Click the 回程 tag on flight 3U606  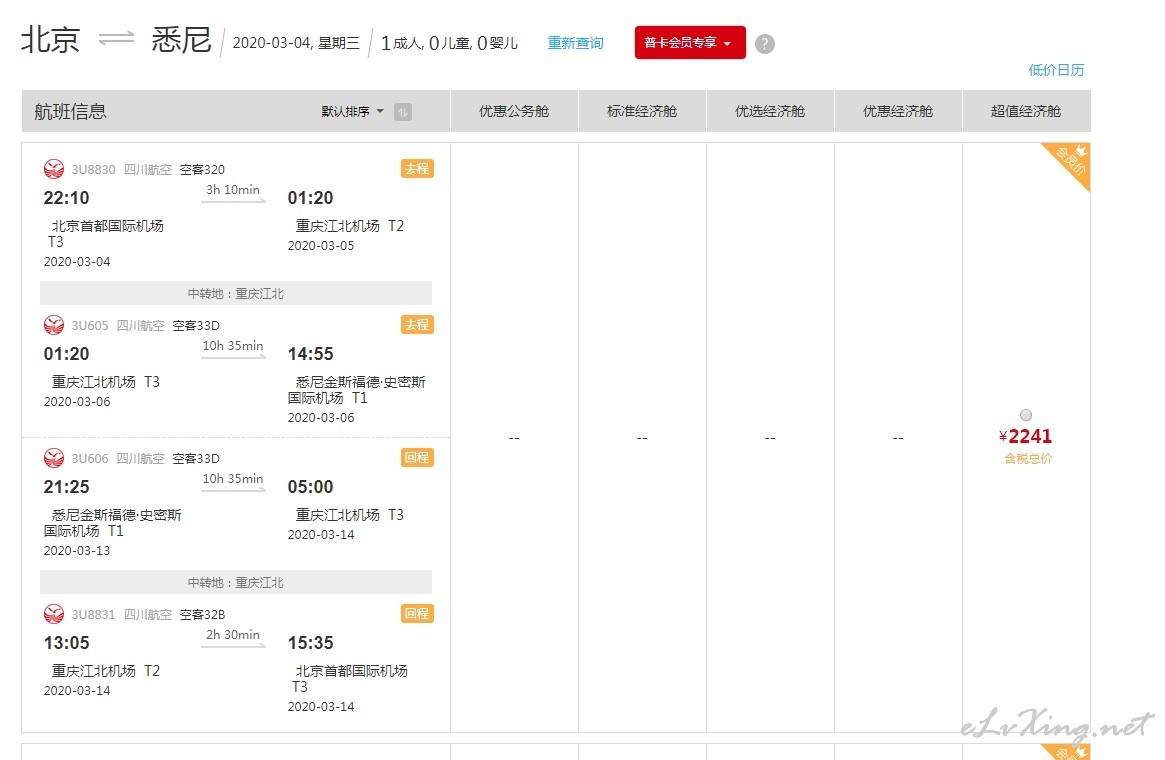pos(417,458)
